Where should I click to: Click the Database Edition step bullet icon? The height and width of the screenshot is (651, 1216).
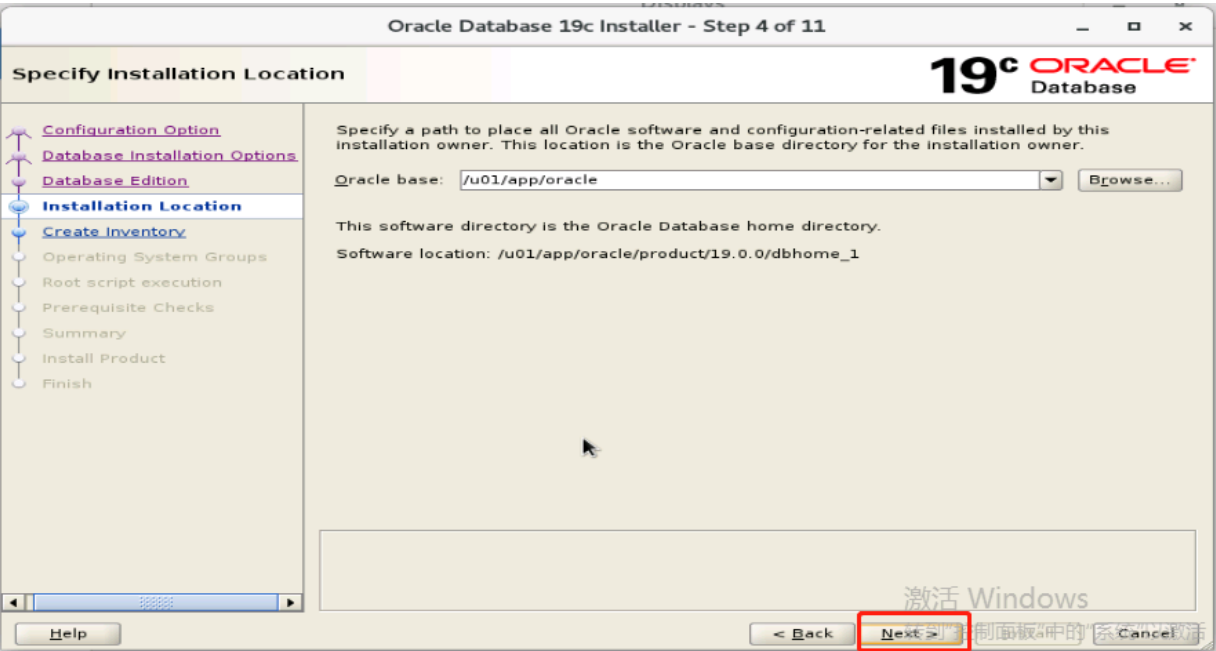point(18,182)
